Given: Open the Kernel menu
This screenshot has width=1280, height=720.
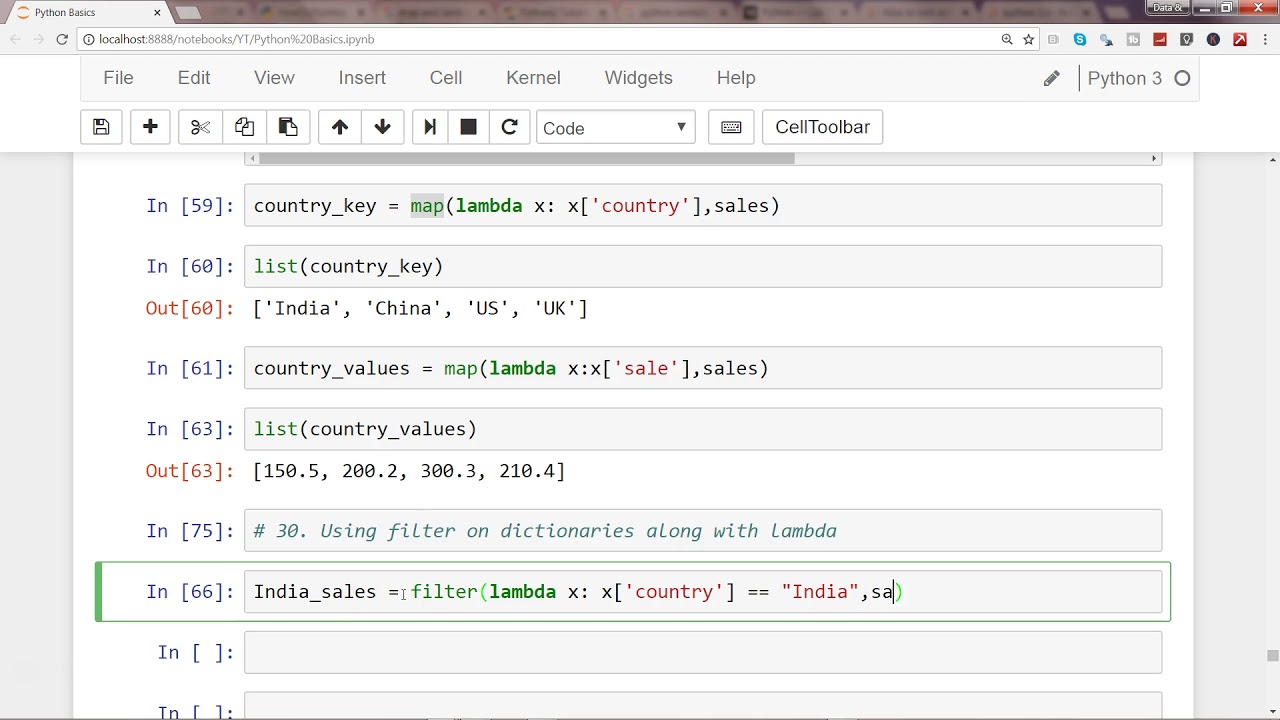Looking at the screenshot, I should [x=533, y=78].
